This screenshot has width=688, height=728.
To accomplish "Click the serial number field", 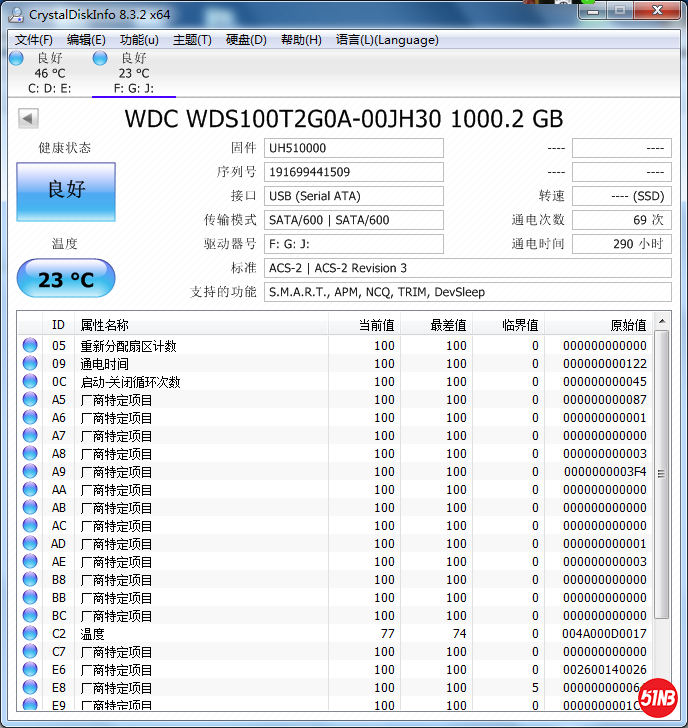I will [x=354, y=172].
